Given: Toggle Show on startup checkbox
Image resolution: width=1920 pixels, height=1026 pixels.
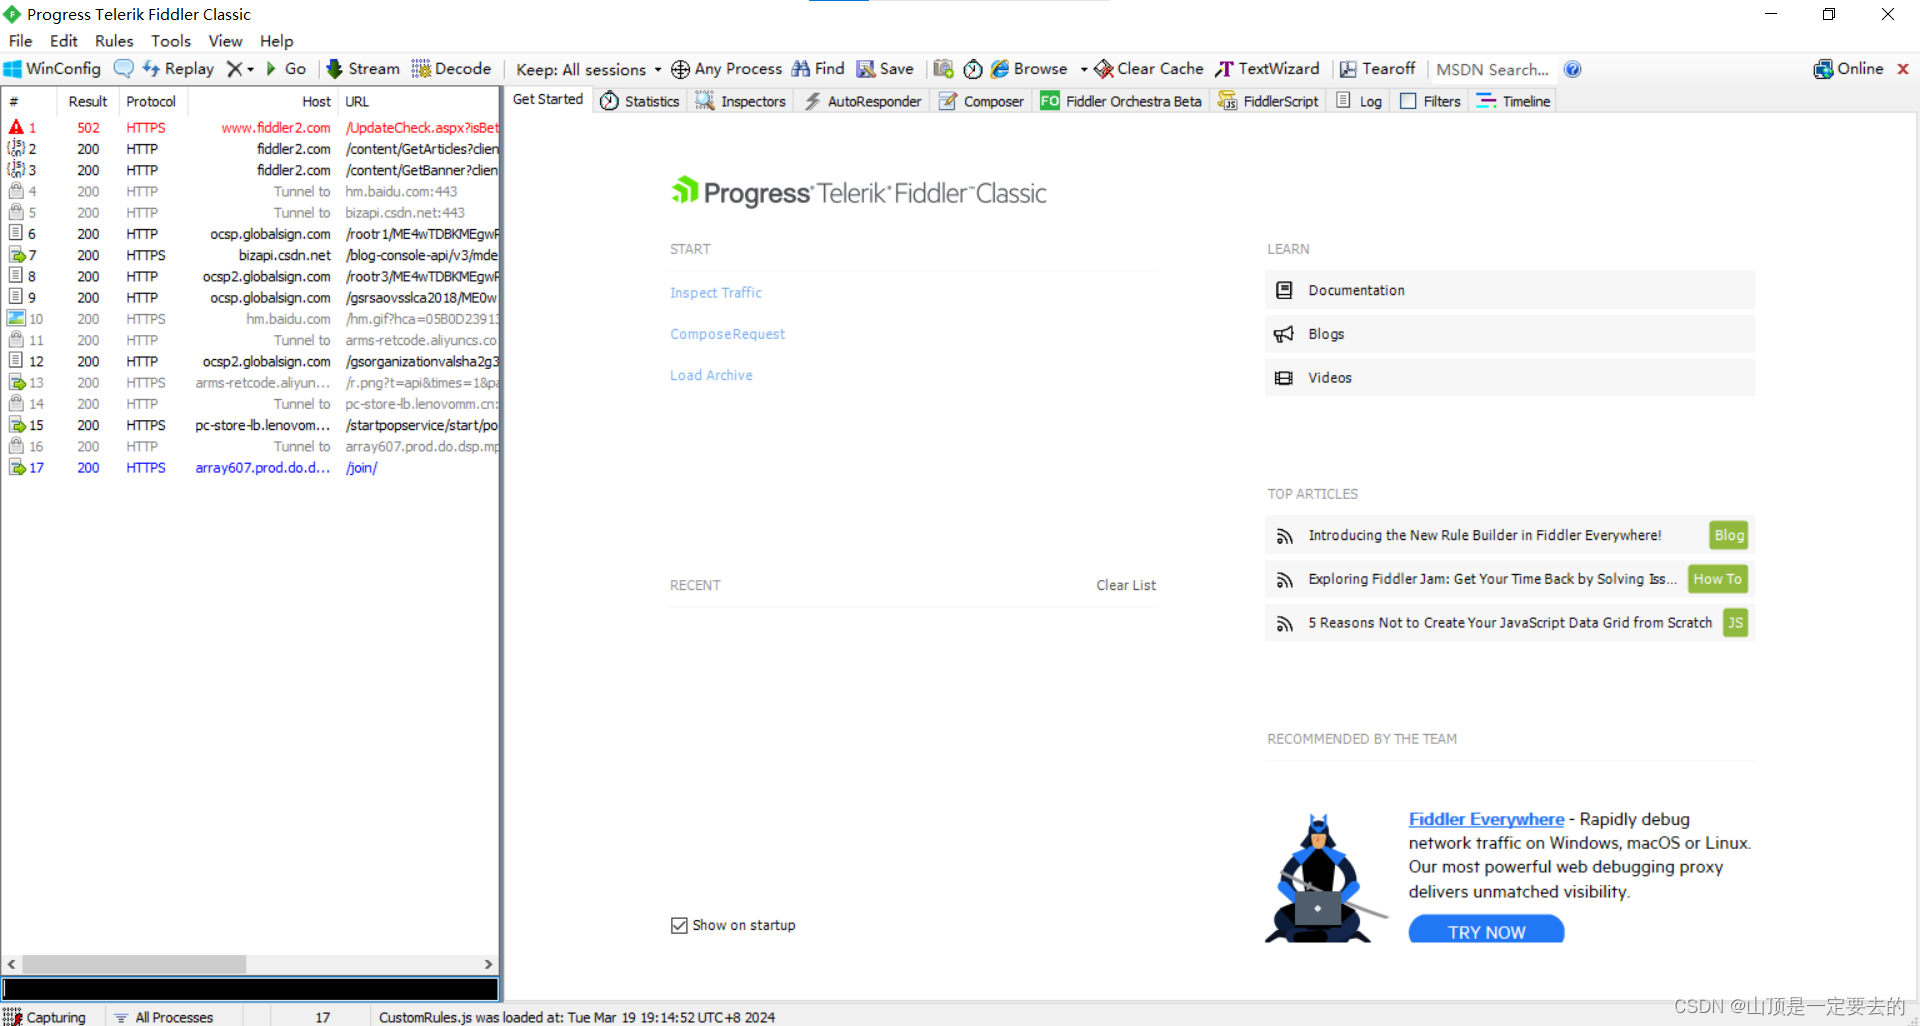Looking at the screenshot, I should click(x=679, y=925).
